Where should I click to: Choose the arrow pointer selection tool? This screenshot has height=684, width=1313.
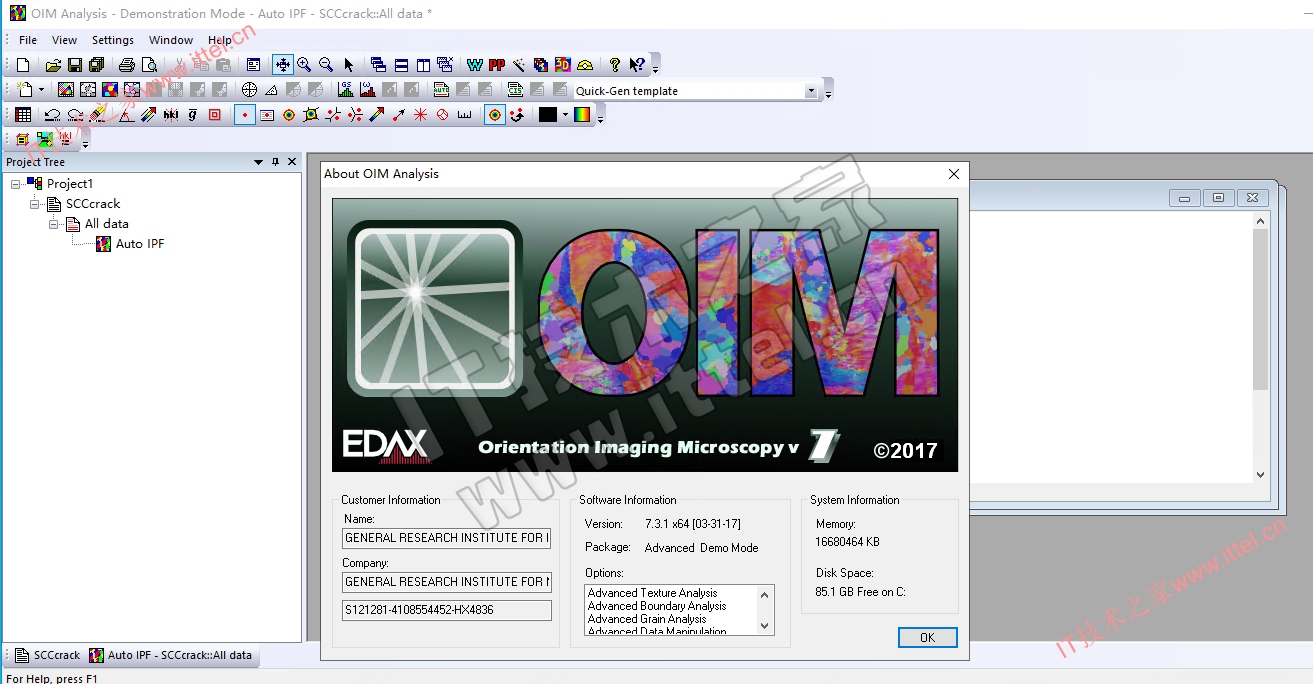pos(348,65)
